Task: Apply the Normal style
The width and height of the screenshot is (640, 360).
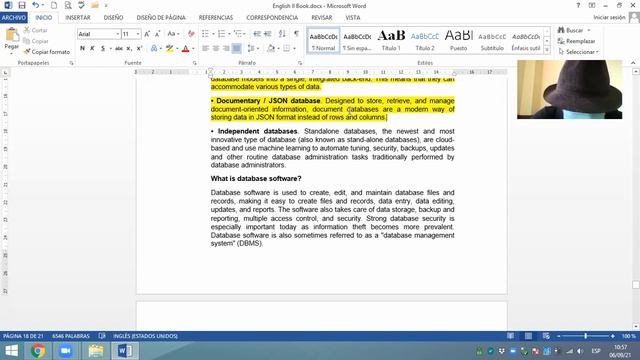Action: 323,40
